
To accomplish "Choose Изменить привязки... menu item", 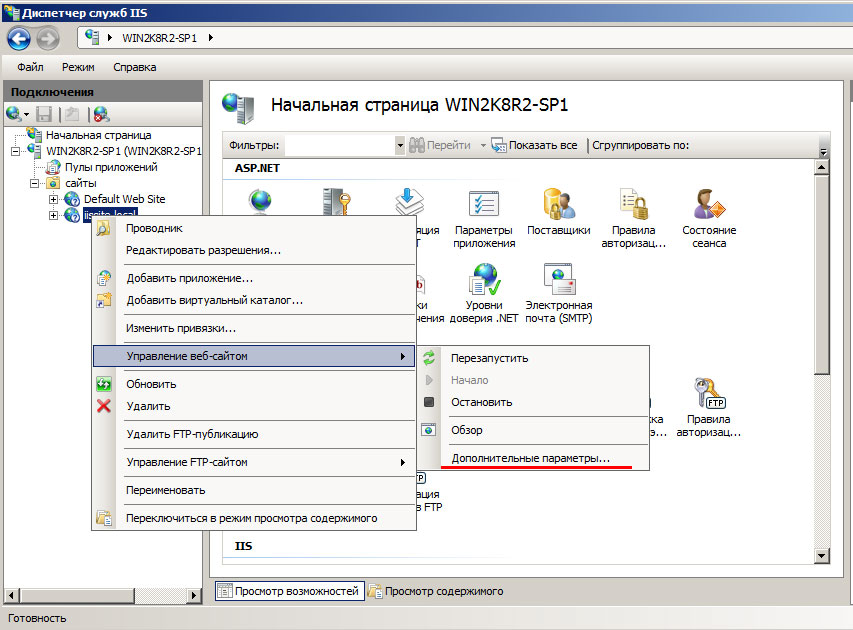I will pyautogui.click(x=254, y=328).
